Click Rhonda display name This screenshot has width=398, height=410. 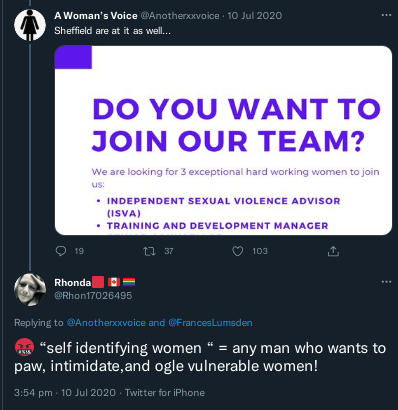(x=72, y=283)
